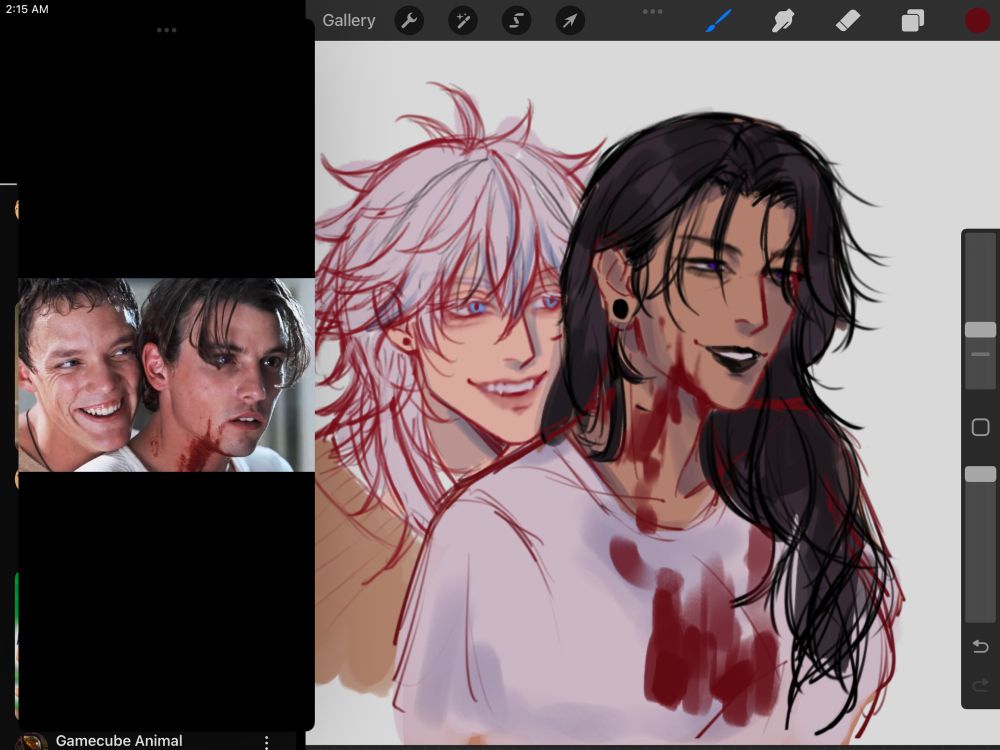Tap the redo arrow in the sidebar
This screenshot has height=750, width=1000.
980,686
